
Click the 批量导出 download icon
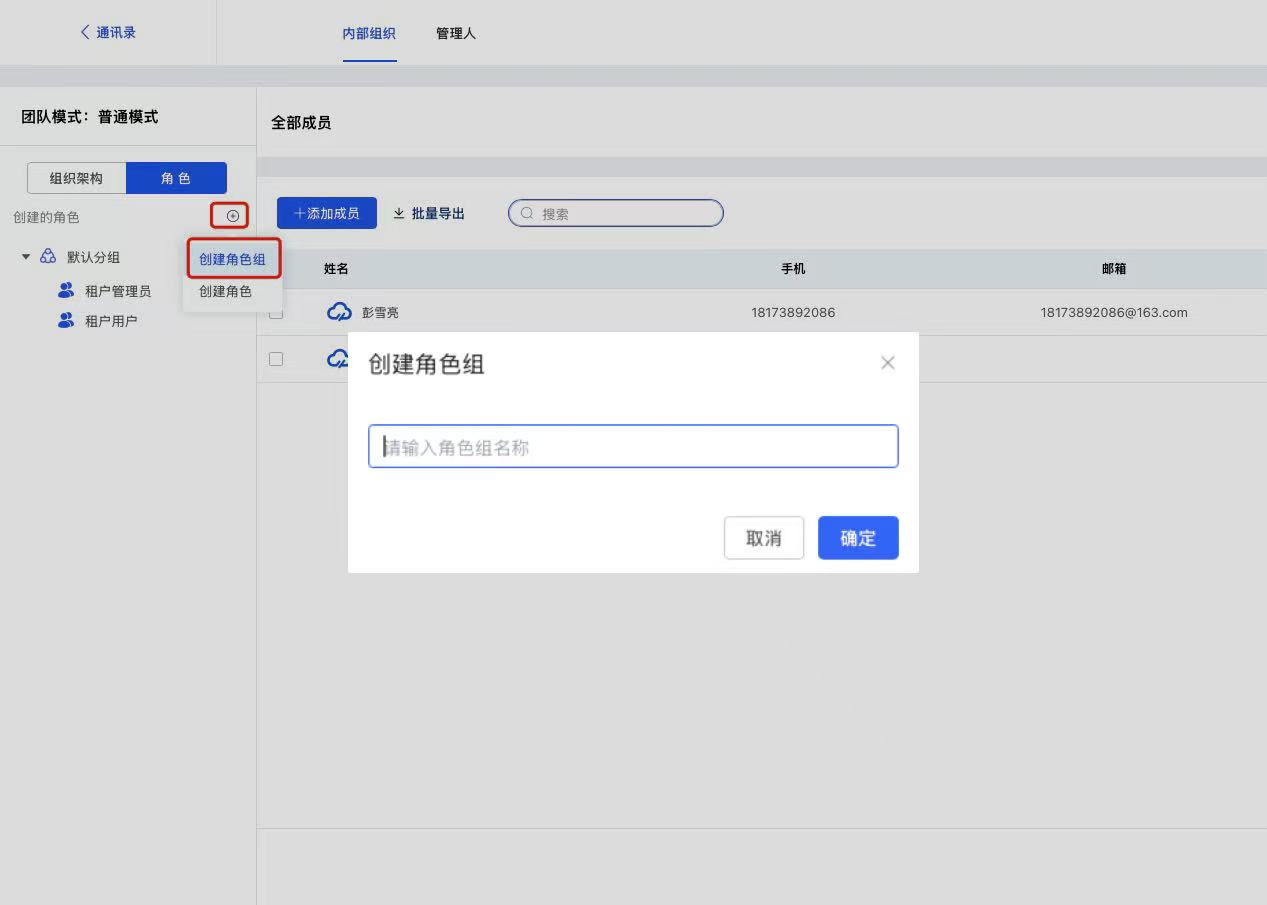click(399, 213)
